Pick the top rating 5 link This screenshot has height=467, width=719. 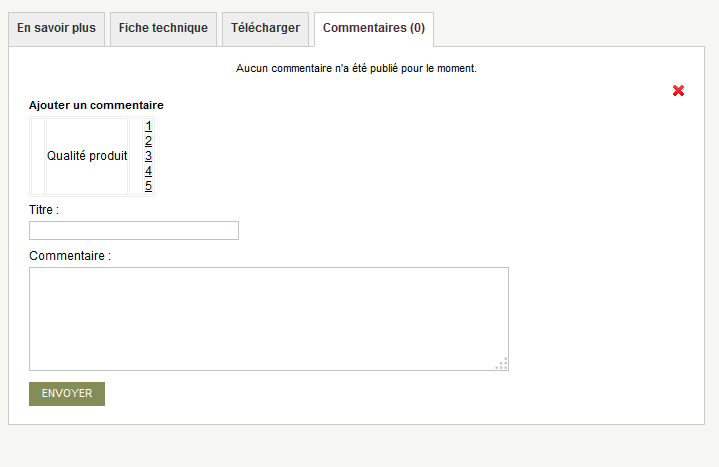point(148,186)
